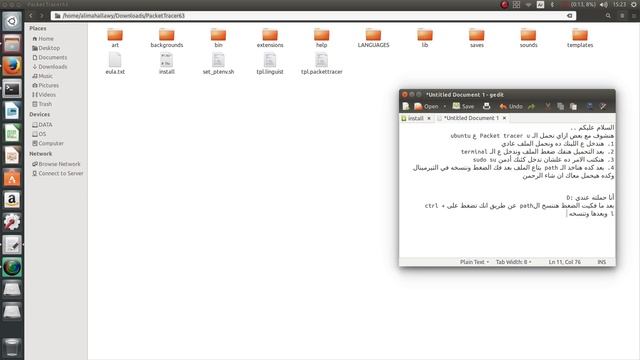
Task: Select the lib folder
Action: coord(425,38)
